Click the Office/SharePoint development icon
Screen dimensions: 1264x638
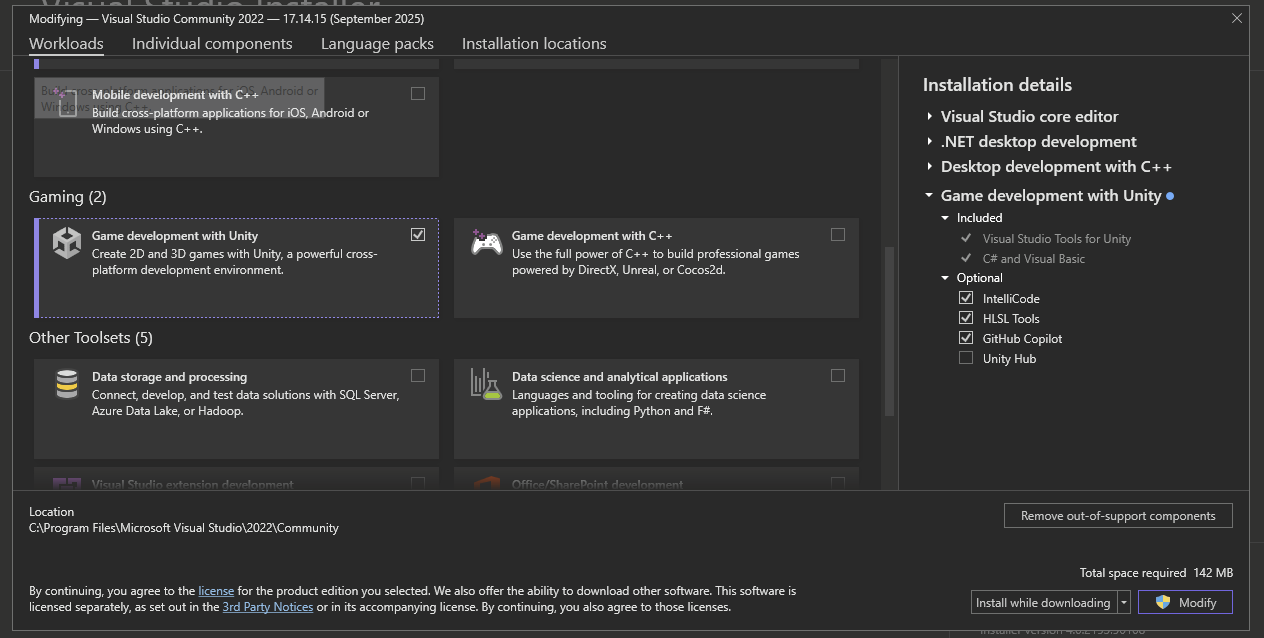[x=486, y=485]
